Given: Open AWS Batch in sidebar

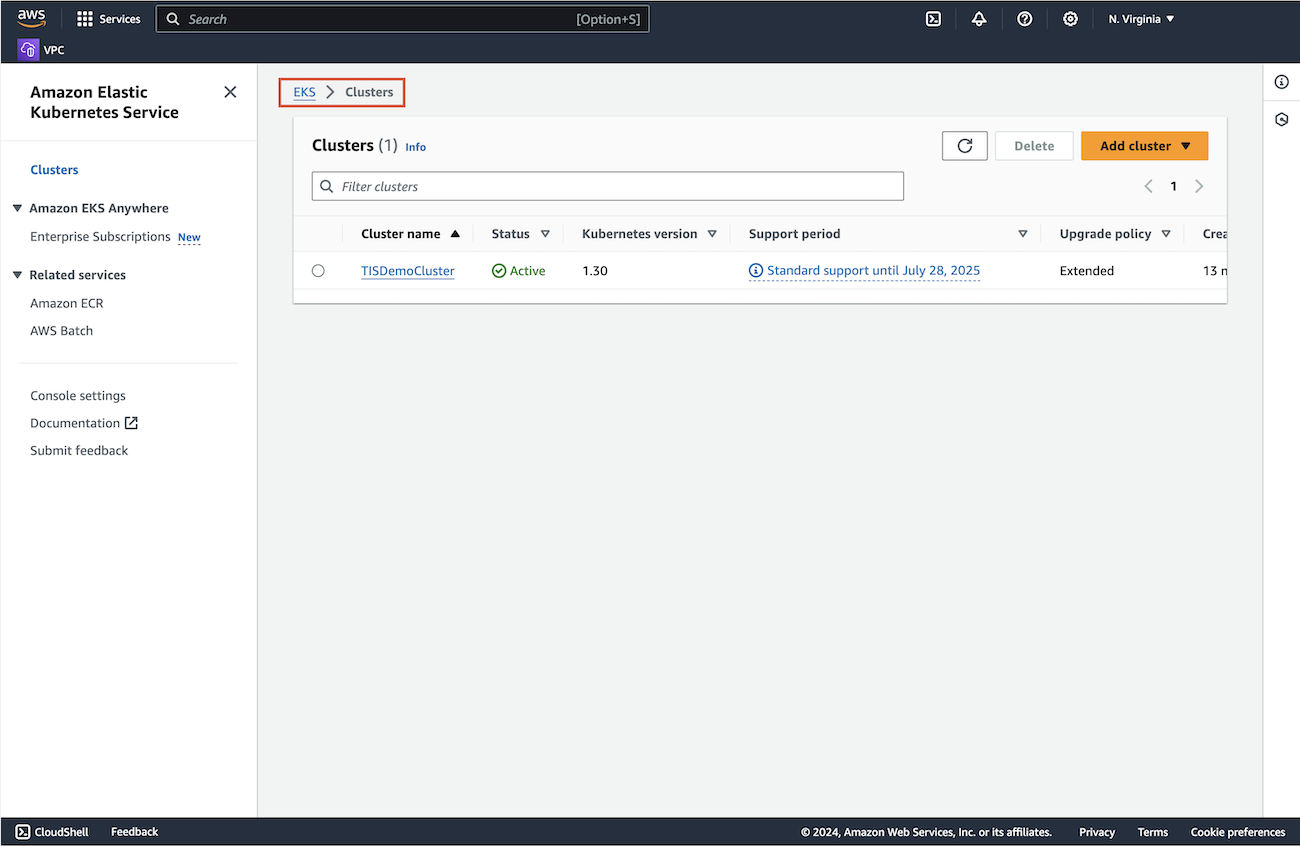Looking at the screenshot, I should (61, 331).
